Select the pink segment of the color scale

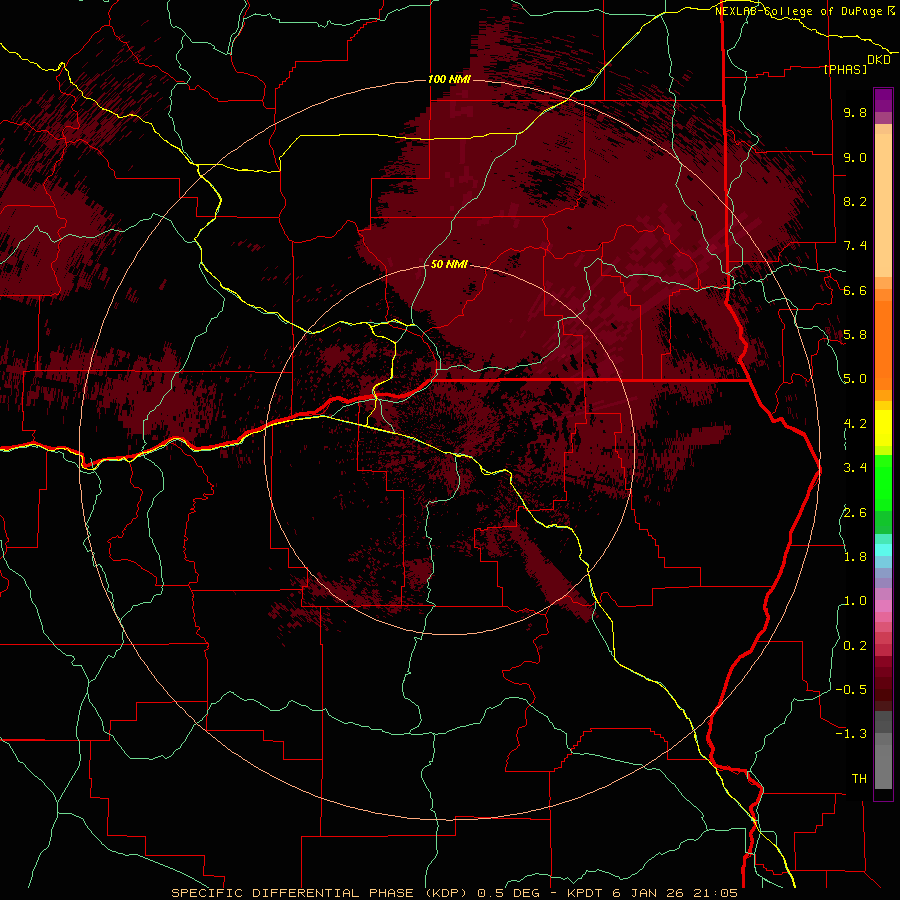click(x=883, y=605)
